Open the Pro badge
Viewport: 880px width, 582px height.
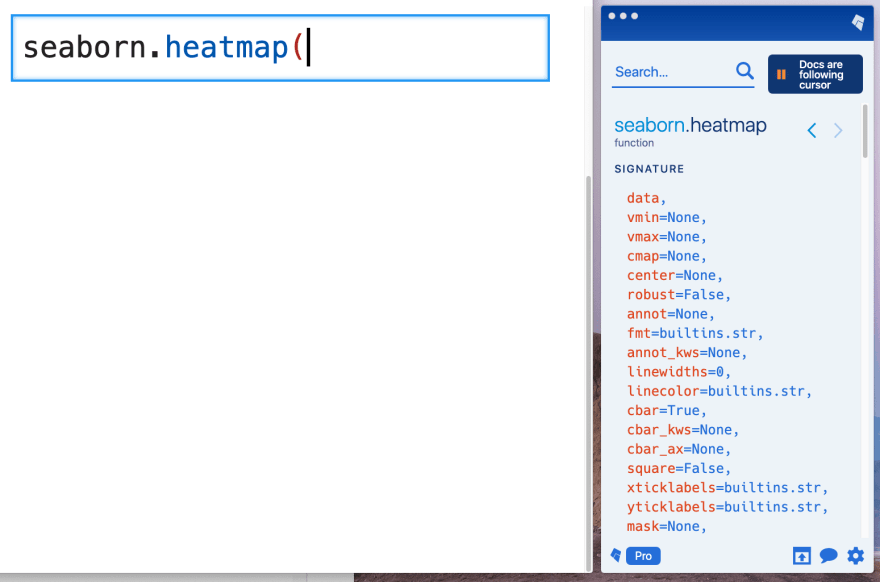[643, 556]
